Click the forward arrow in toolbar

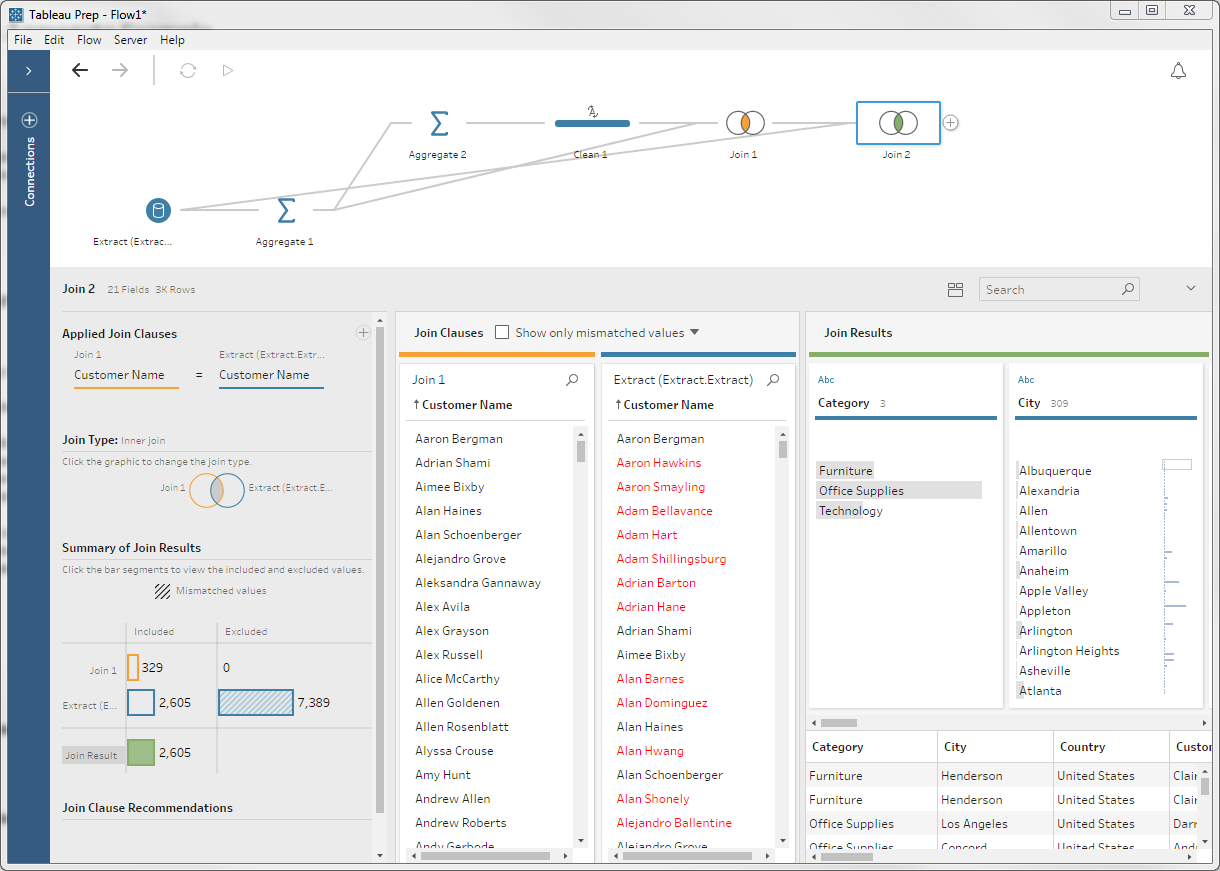point(120,70)
